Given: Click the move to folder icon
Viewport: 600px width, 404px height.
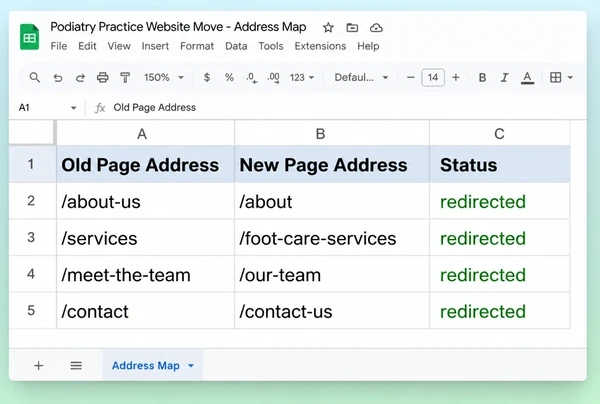Looking at the screenshot, I should tap(352, 28).
